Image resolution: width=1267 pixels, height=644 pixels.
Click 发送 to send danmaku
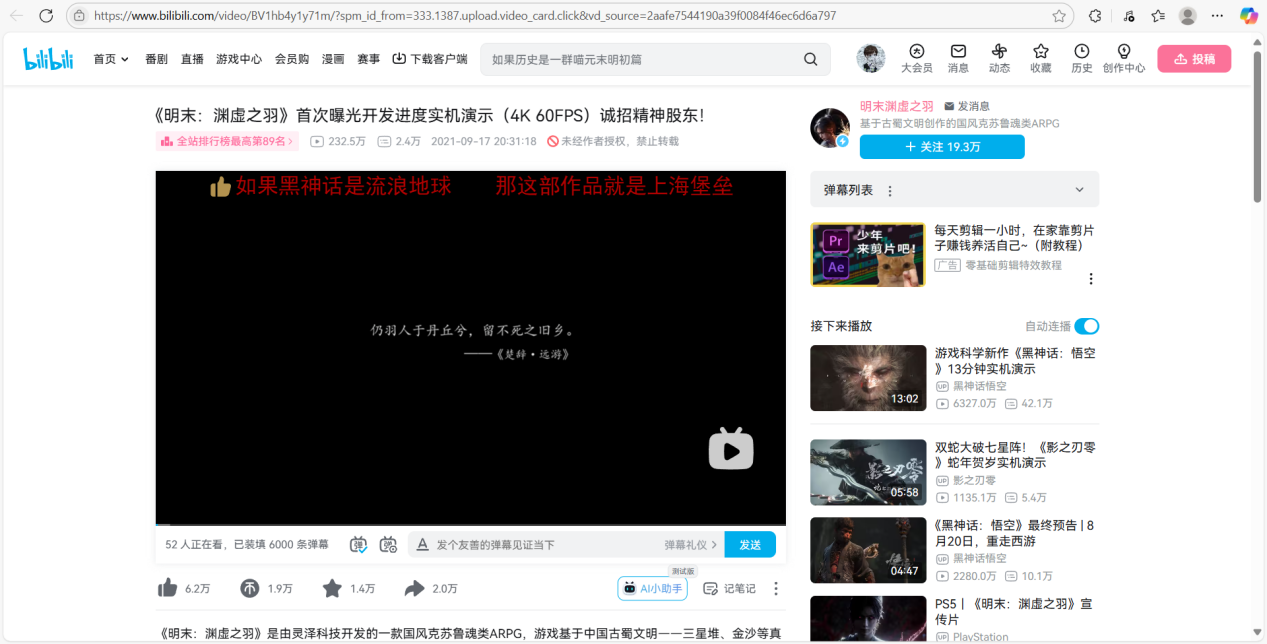(750, 545)
